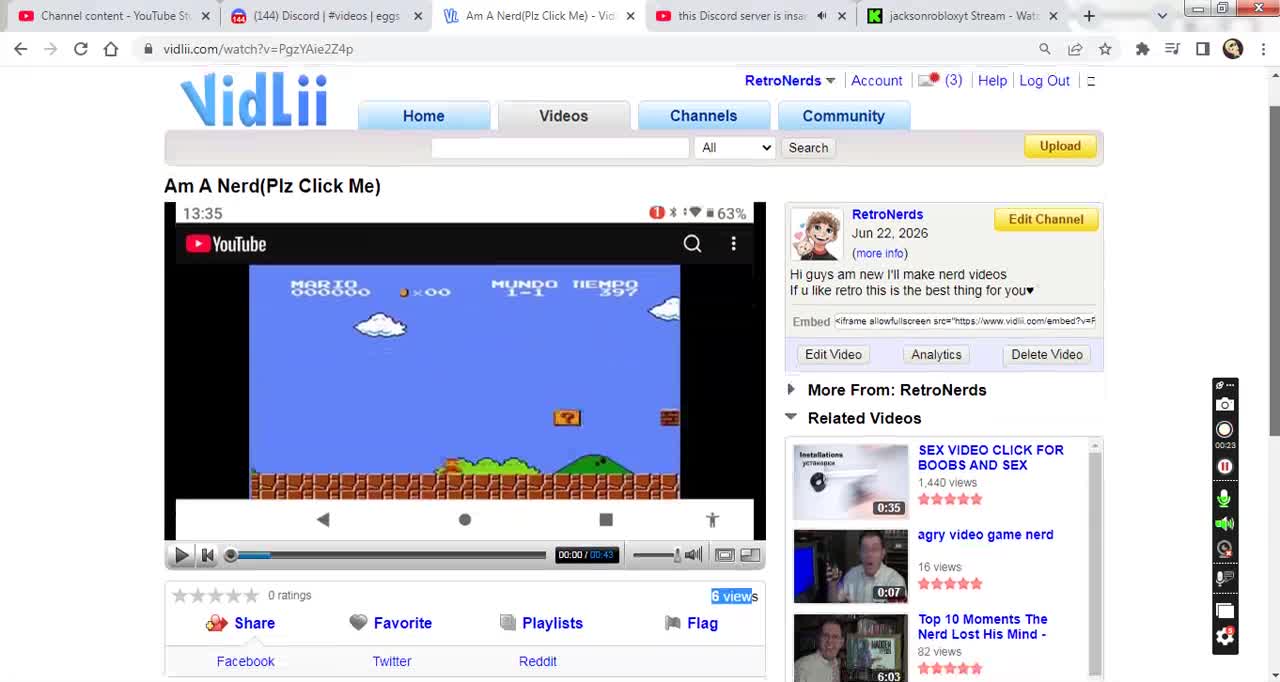Screen dimensions: 1280x682
Task: Open Chrome's side panel icon
Action: (1203, 49)
